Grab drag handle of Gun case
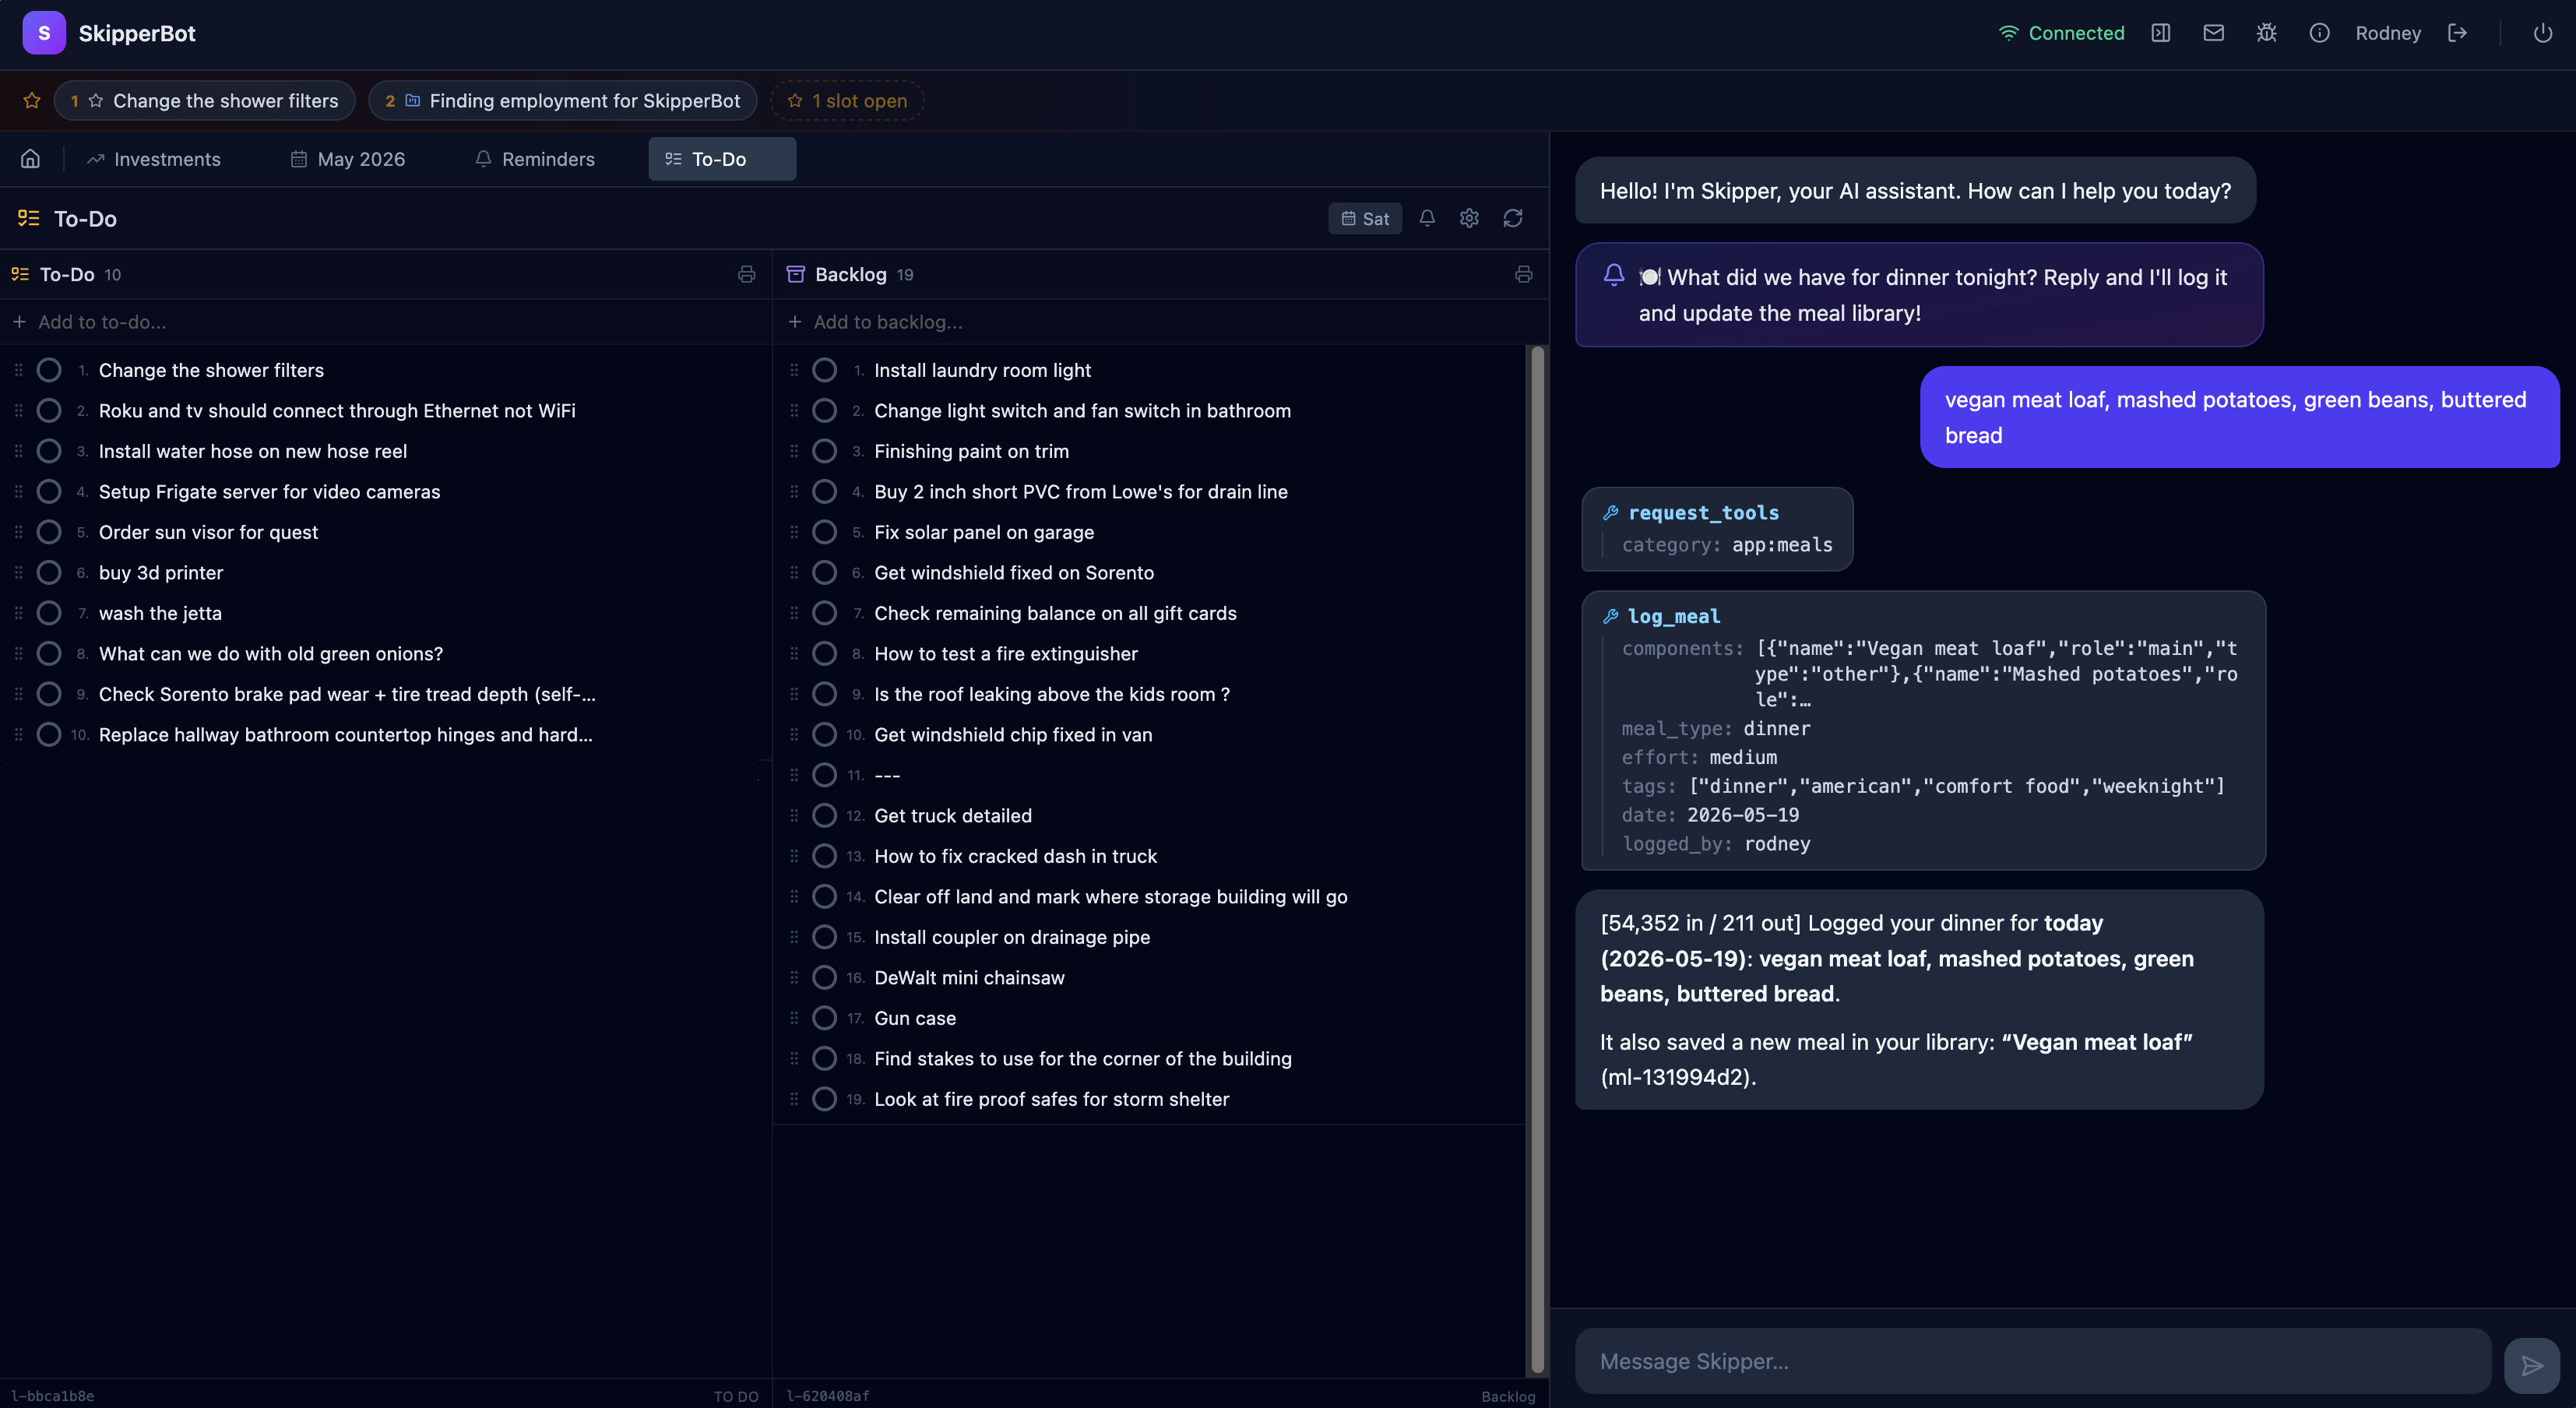This screenshot has height=1408, width=2576. [794, 1018]
